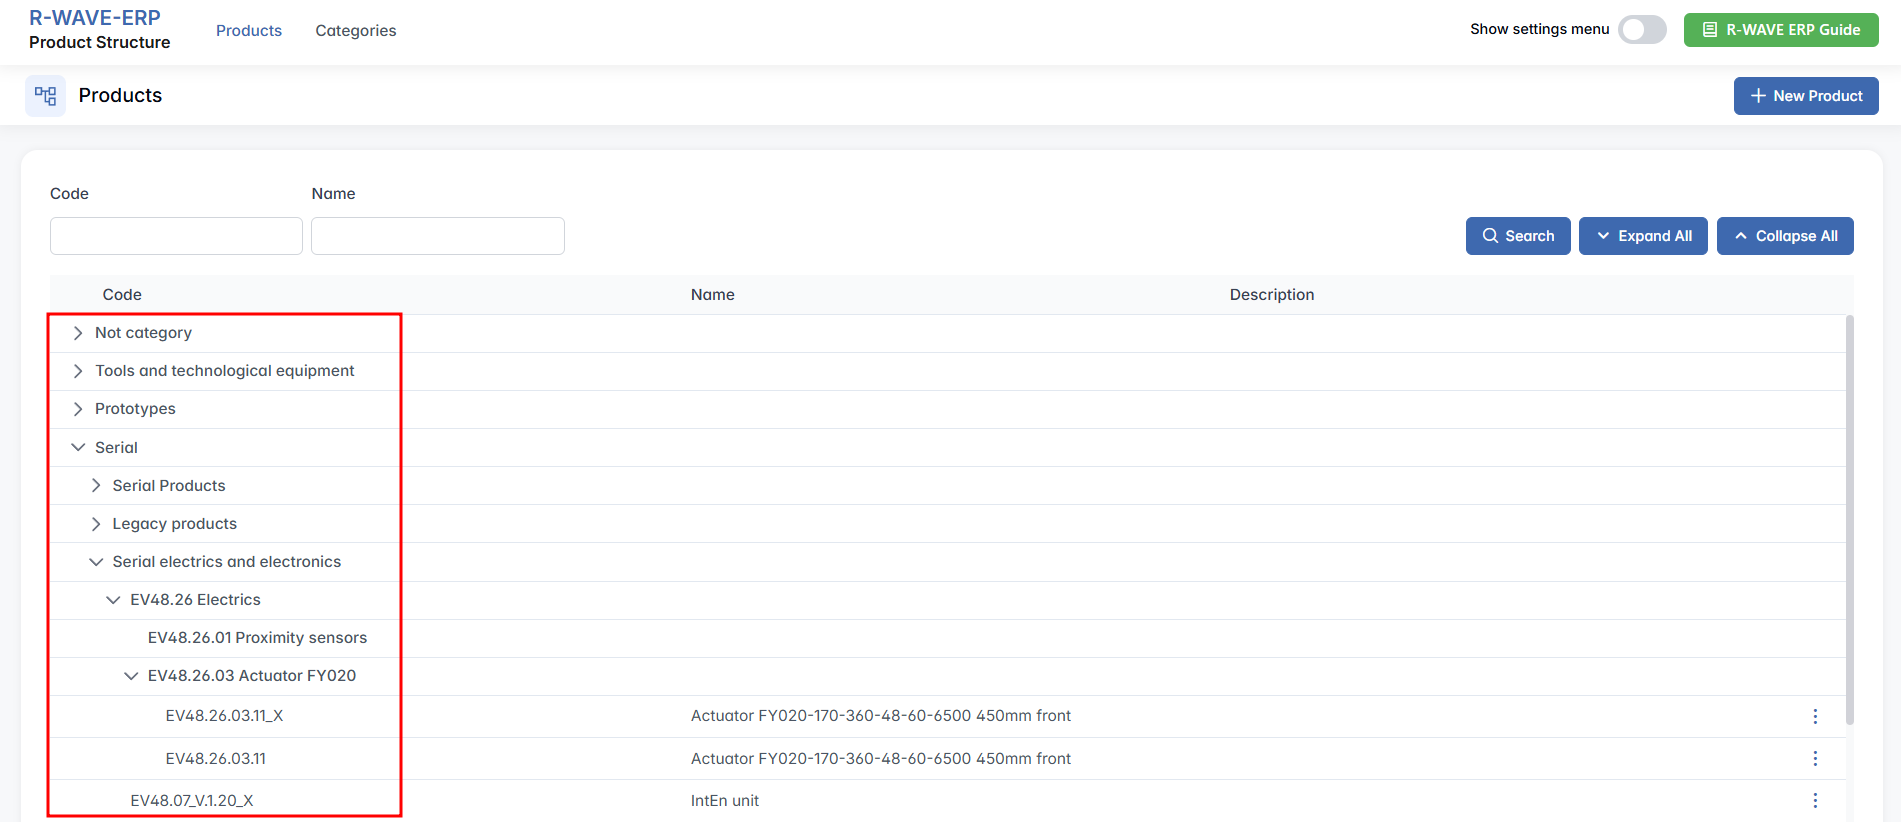Screen dimensions: 1901x822
Task: Click the vertical scrollbar of product tree
Action: coord(1849,520)
